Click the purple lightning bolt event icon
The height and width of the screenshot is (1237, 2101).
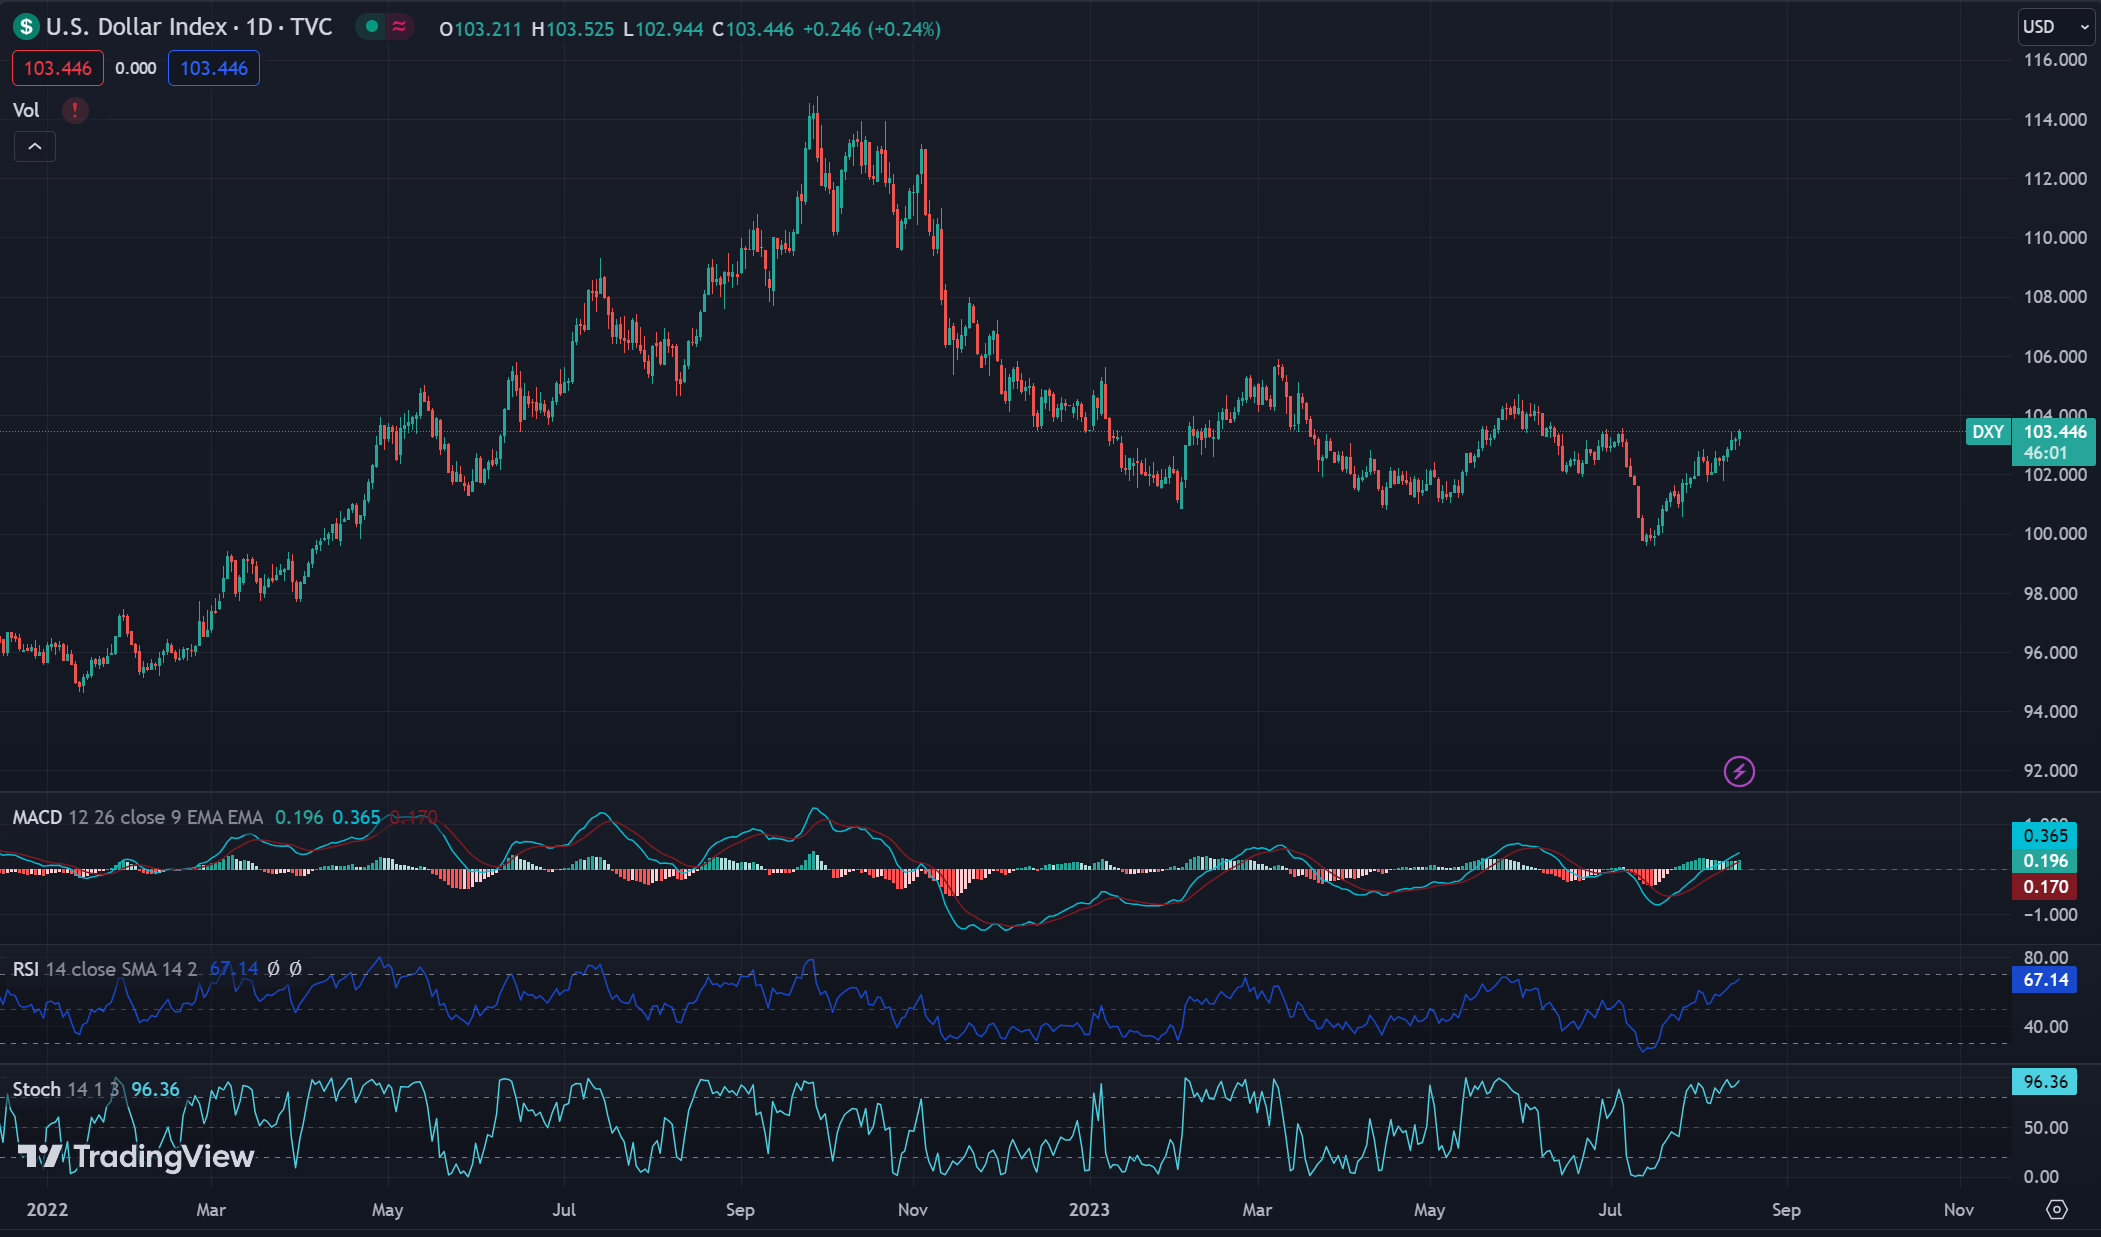click(1739, 771)
